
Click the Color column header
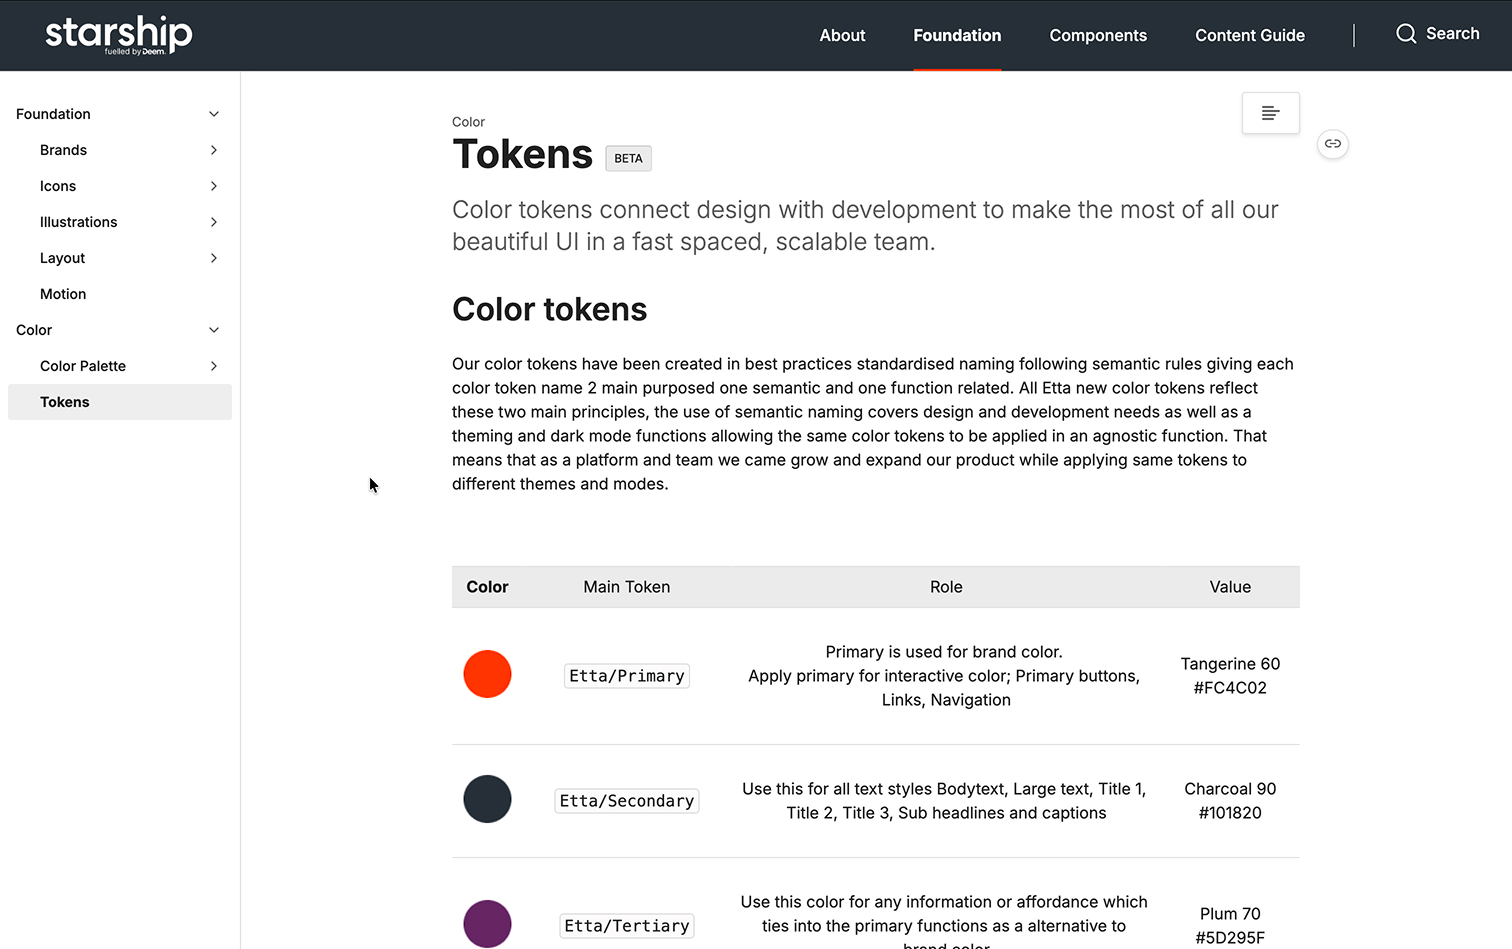(x=487, y=587)
